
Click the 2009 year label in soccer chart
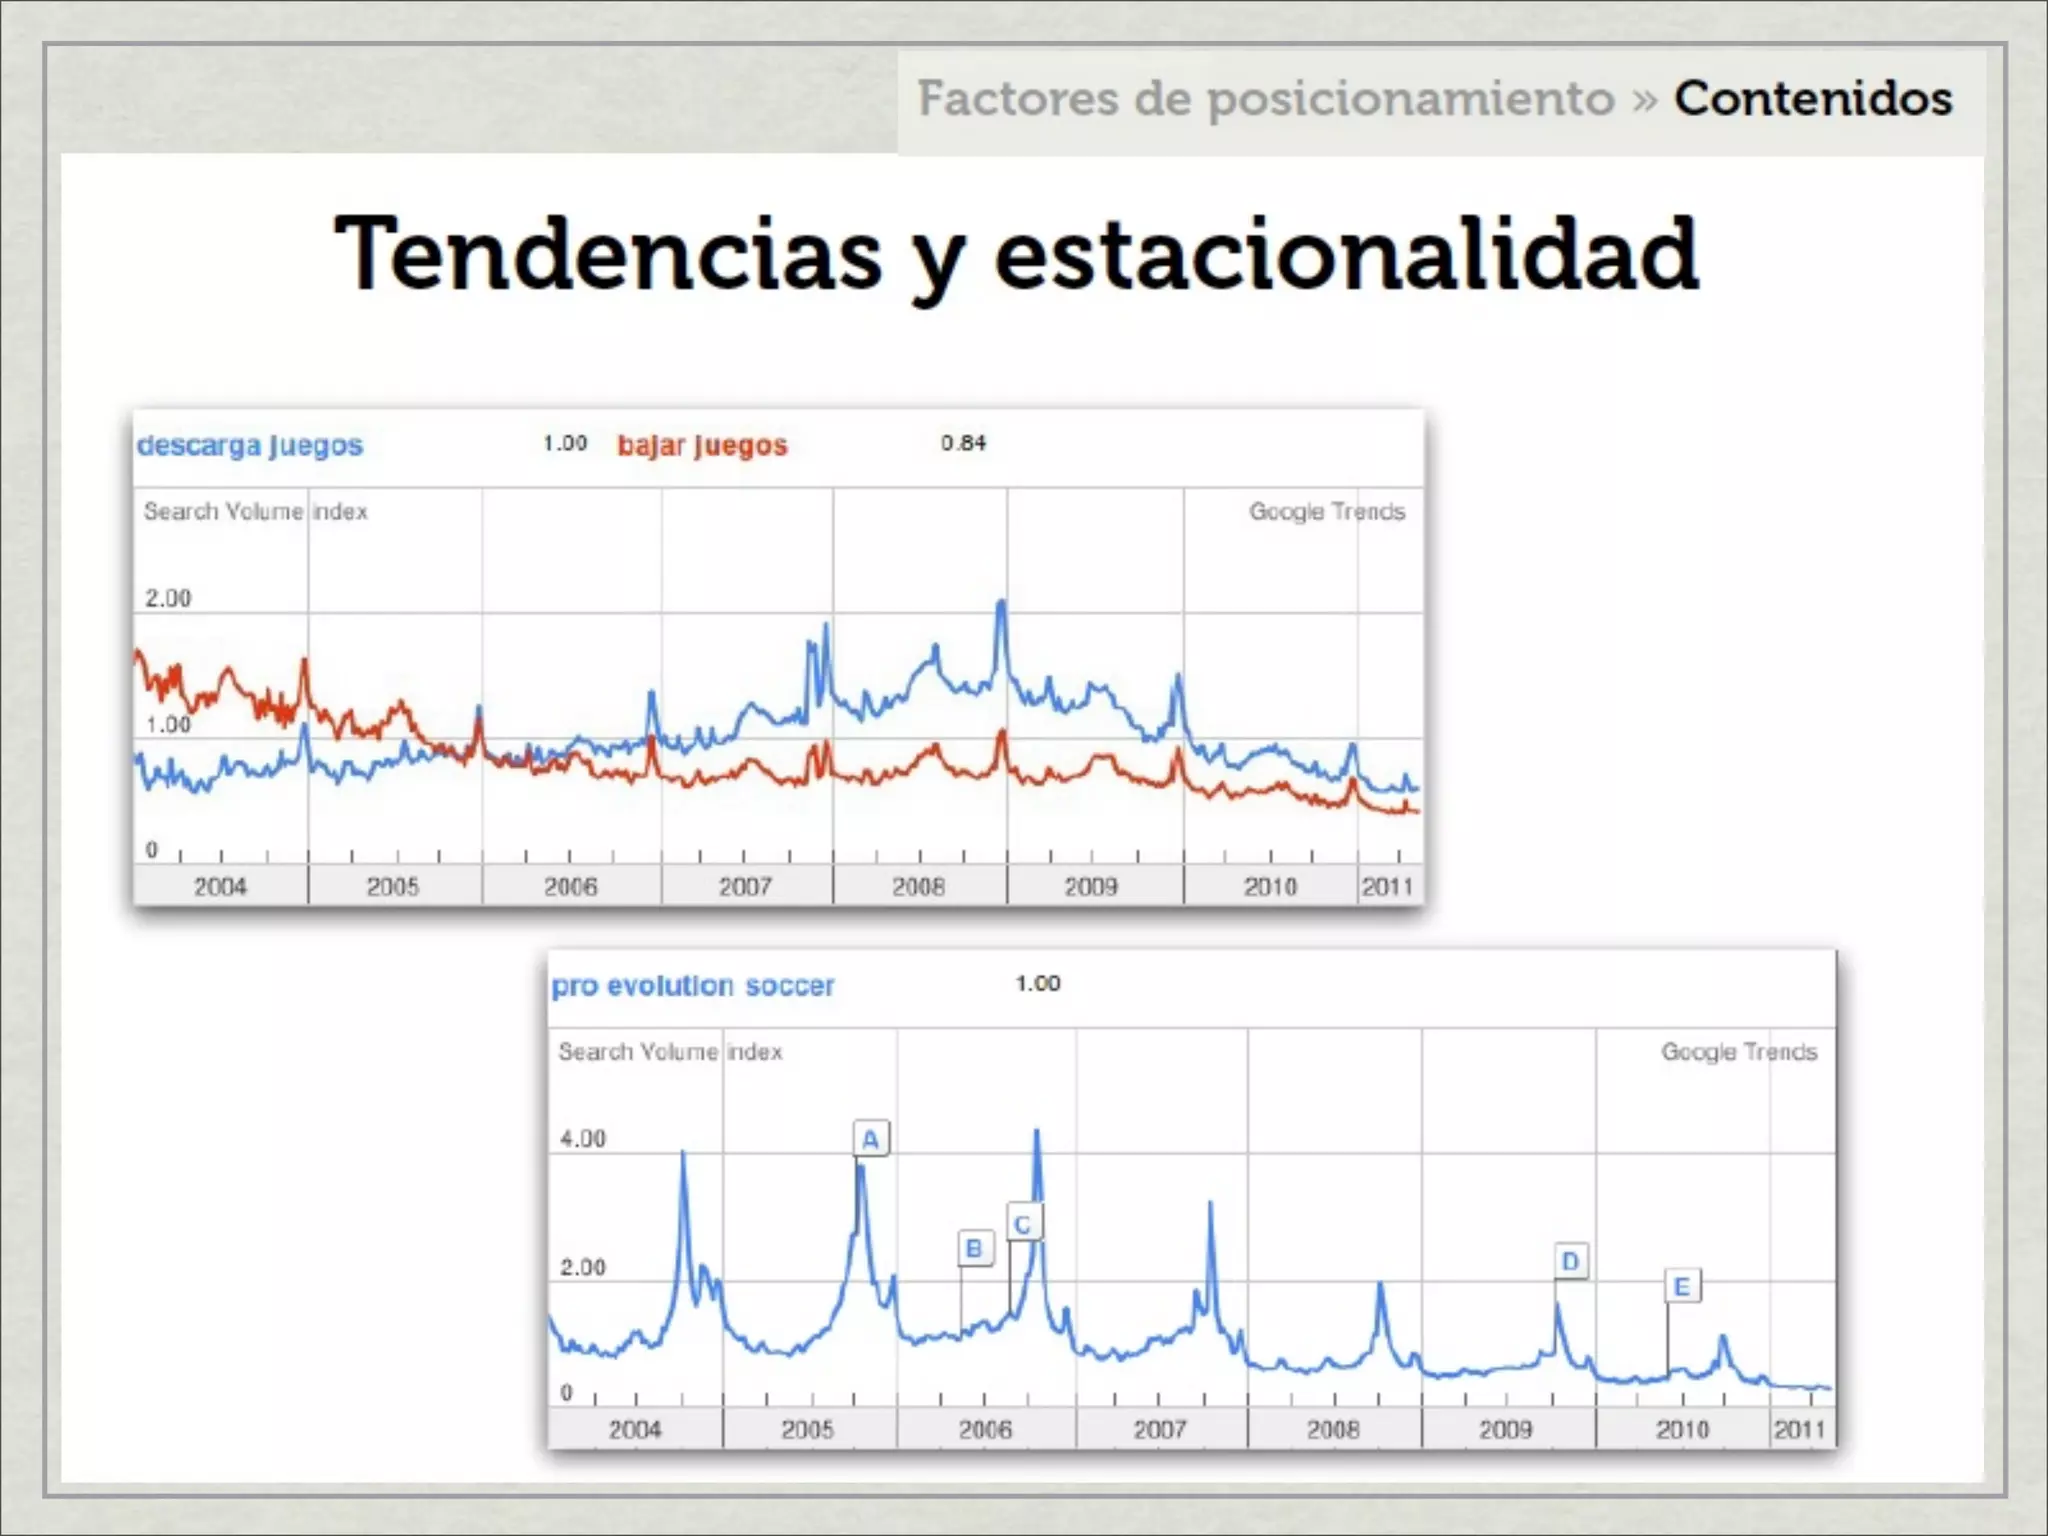point(1506,1429)
